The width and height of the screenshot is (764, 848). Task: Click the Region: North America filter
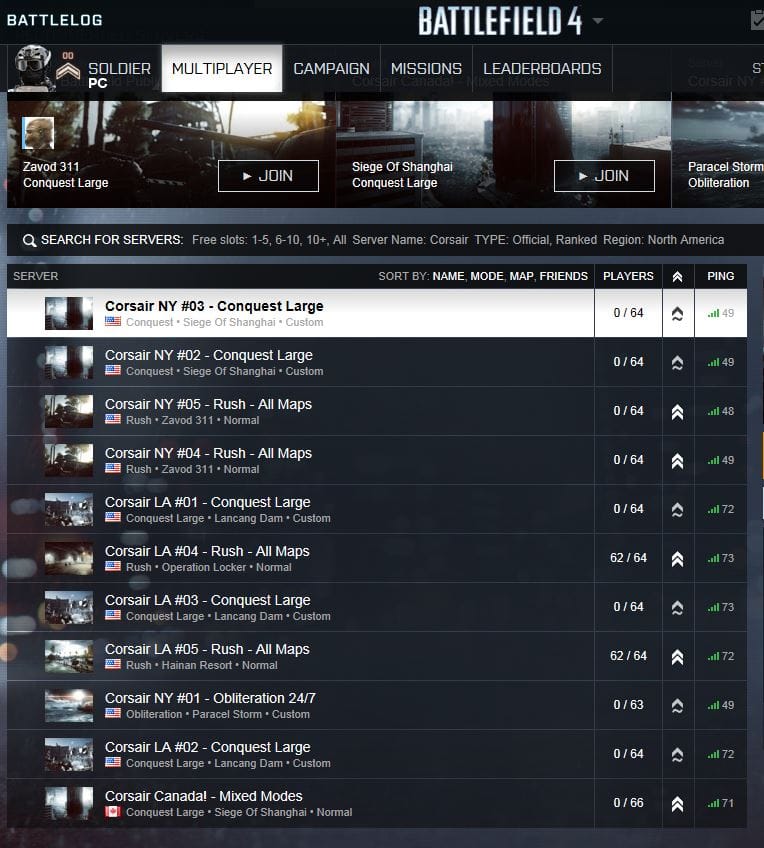tap(663, 240)
